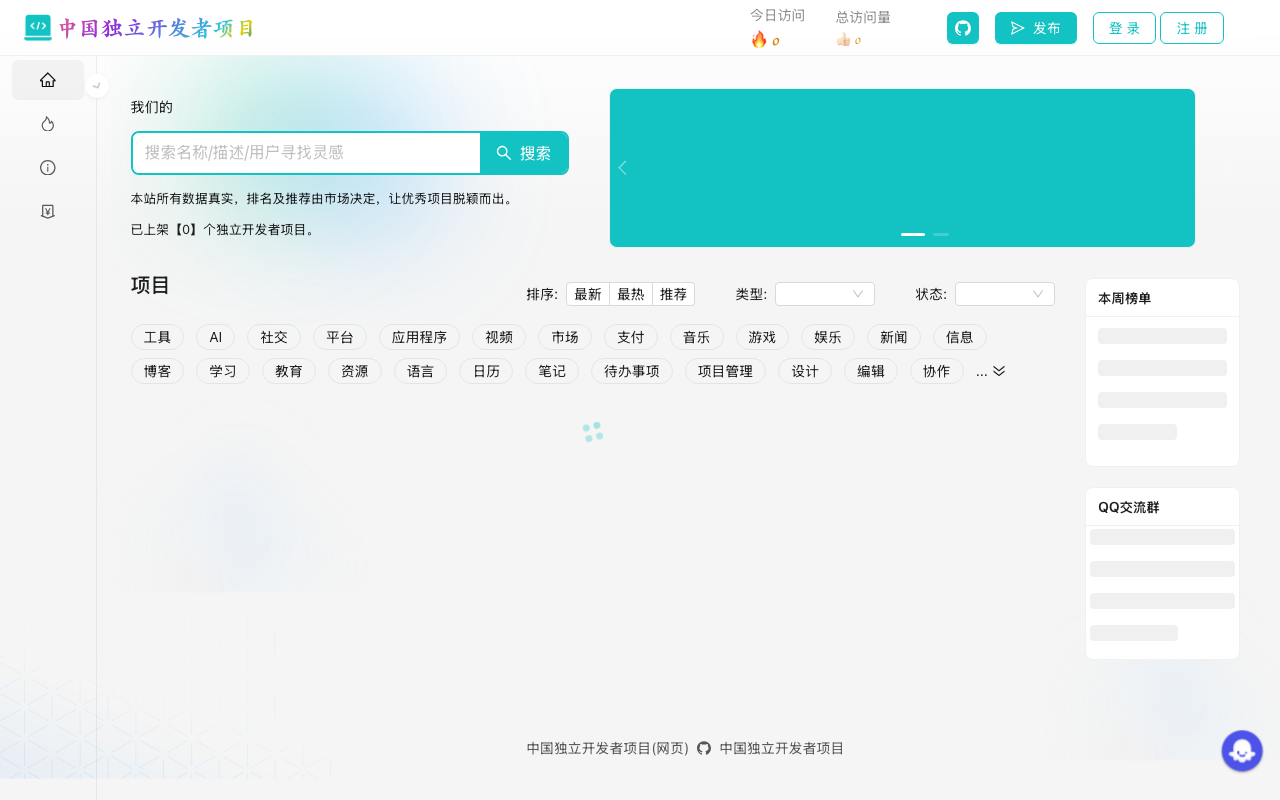Filter by the 协作 tag
Viewport: 1280px width, 800px height.
tap(937, 371)
